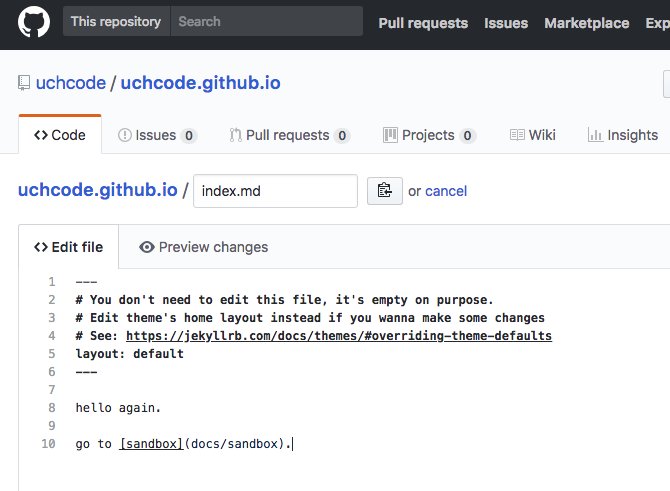The width and height of the screenshot is (670, 491).
Task: Open the uchcode owner link
Action: pos(71,83)
